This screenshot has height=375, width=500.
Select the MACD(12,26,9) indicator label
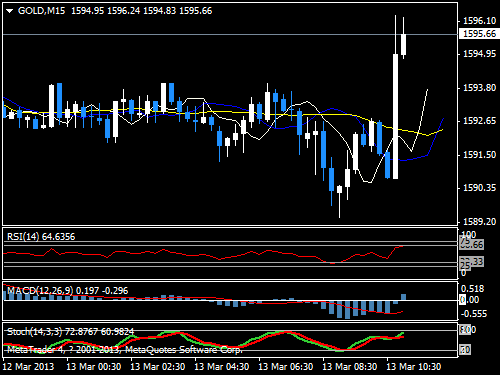[67, 291]
